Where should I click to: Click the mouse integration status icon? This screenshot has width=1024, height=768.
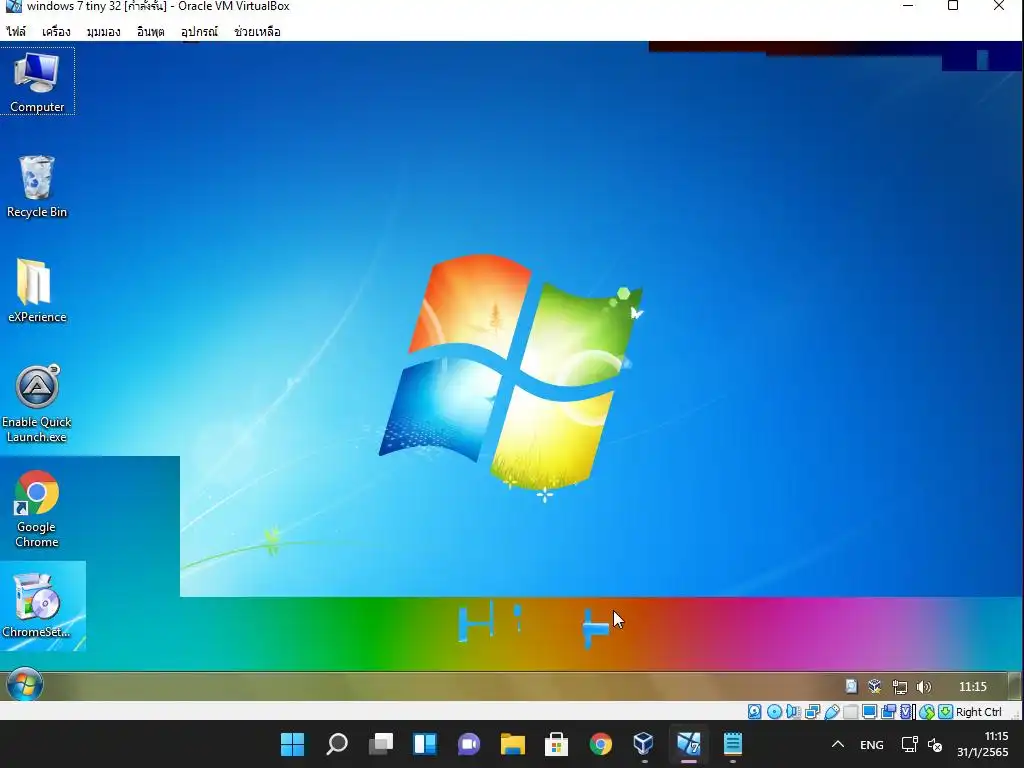(926, 712)
